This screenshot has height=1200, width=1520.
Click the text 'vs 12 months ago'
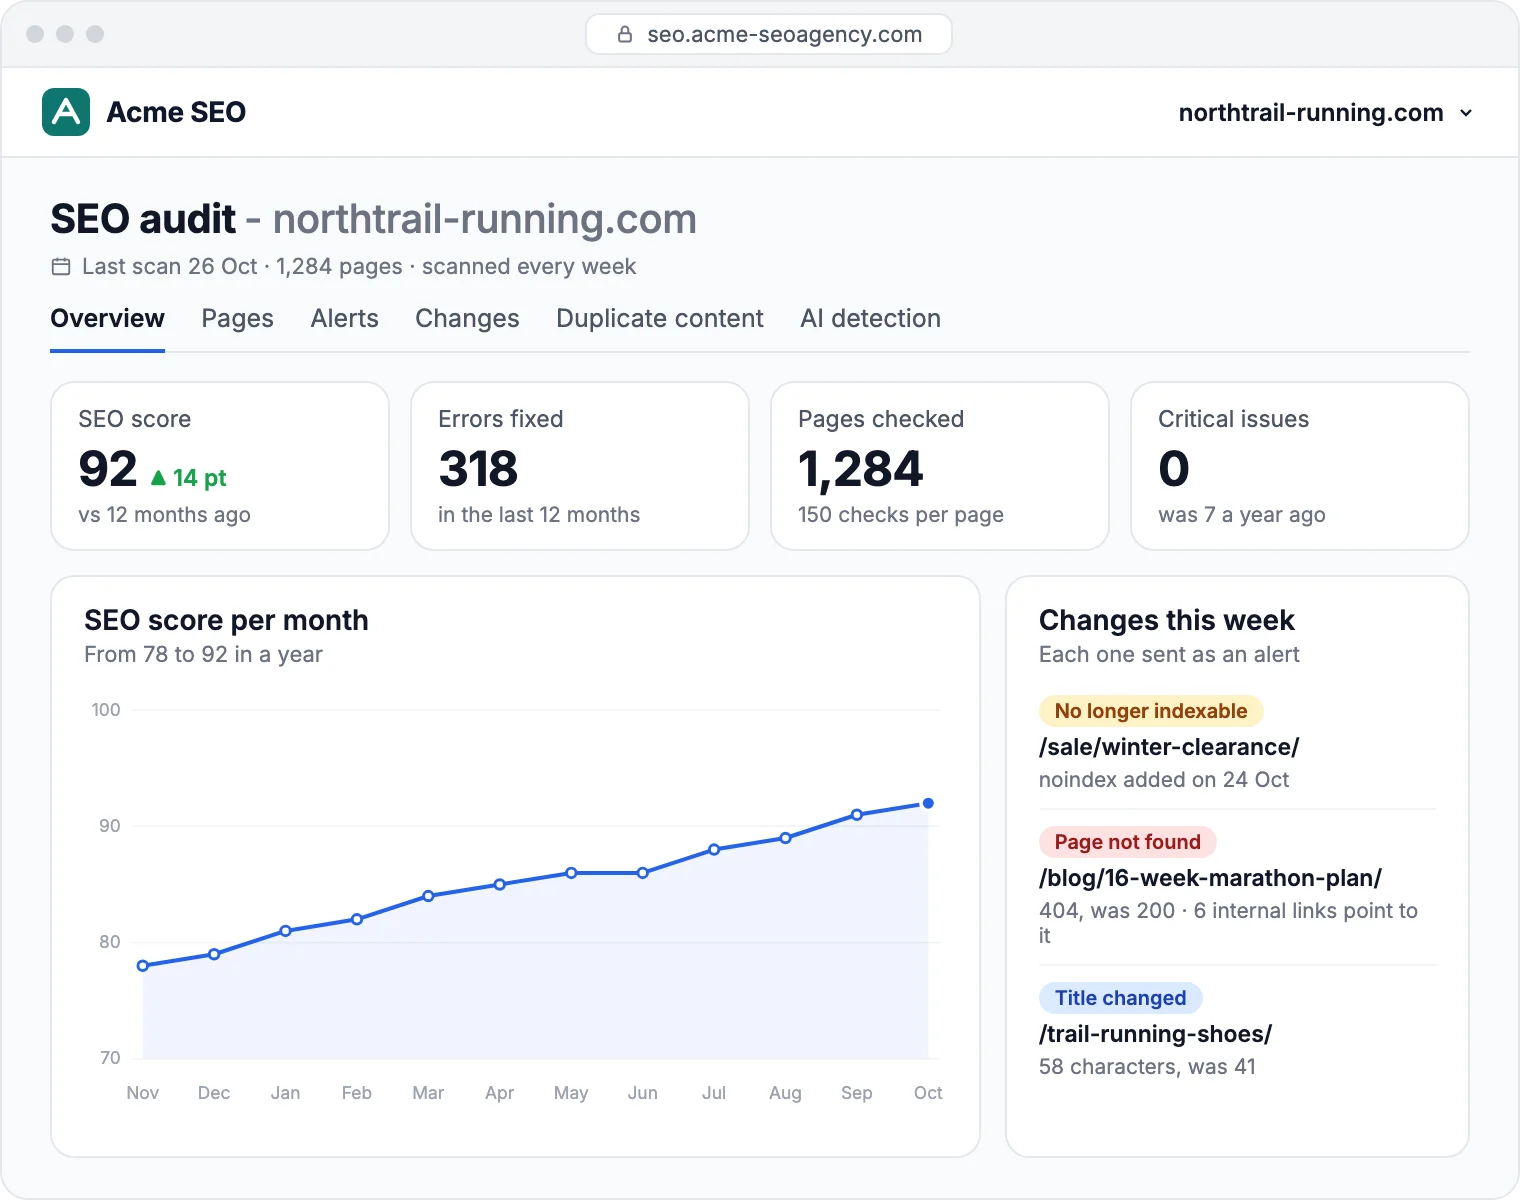tap(165, 515)
